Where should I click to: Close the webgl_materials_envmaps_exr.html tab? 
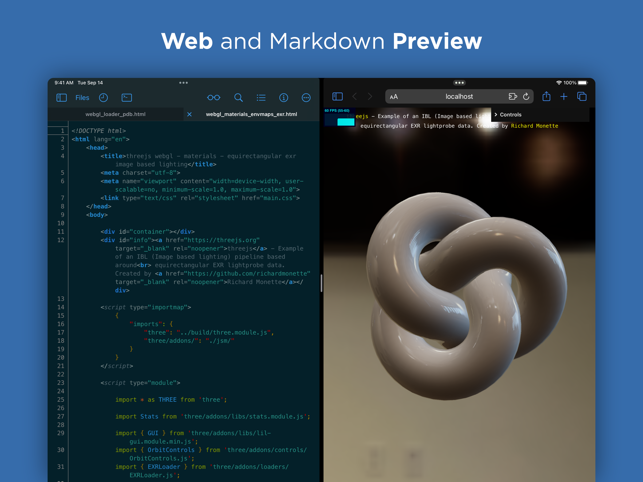[189, 114]
